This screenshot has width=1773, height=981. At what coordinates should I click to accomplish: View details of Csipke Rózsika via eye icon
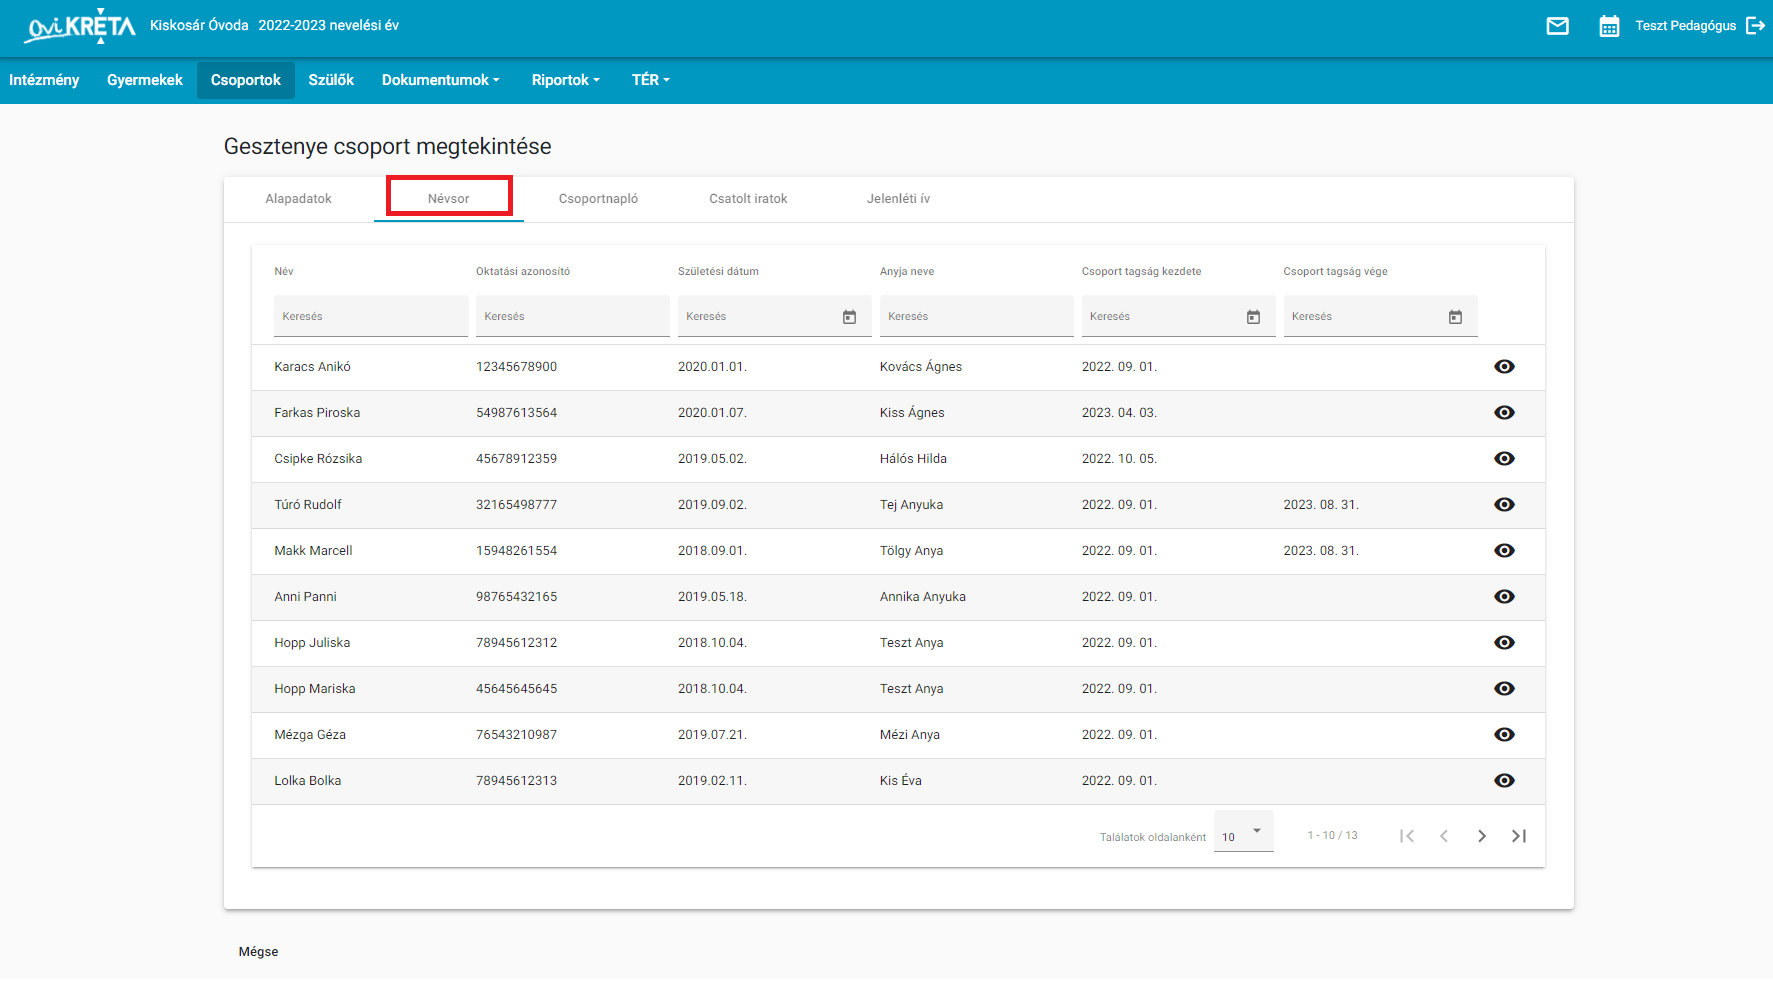coord(1504,459)
